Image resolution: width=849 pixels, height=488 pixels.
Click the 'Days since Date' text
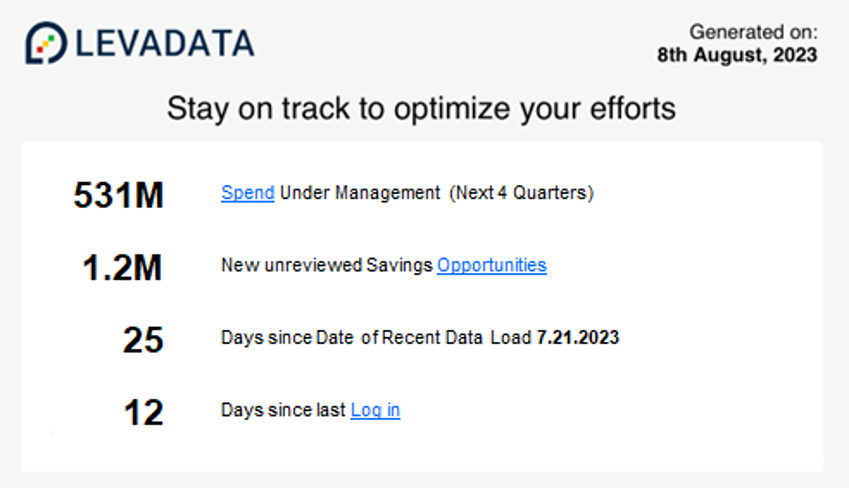(287, 338)
